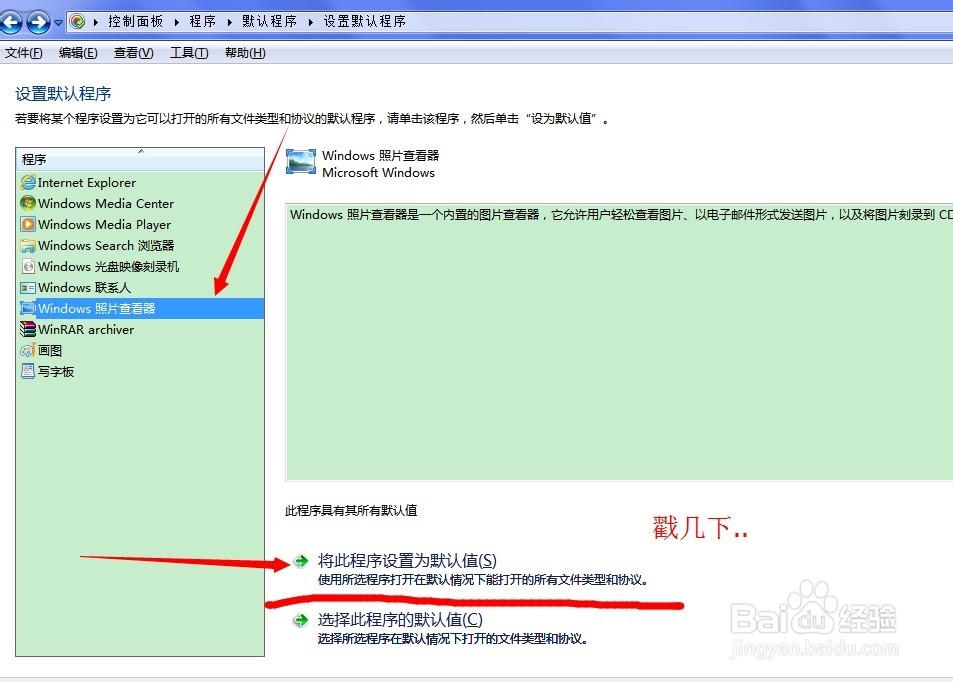This screenshot has height=682, width=953.
Task: Click the Forward navigation arrow button
Action: pos(38,22)
